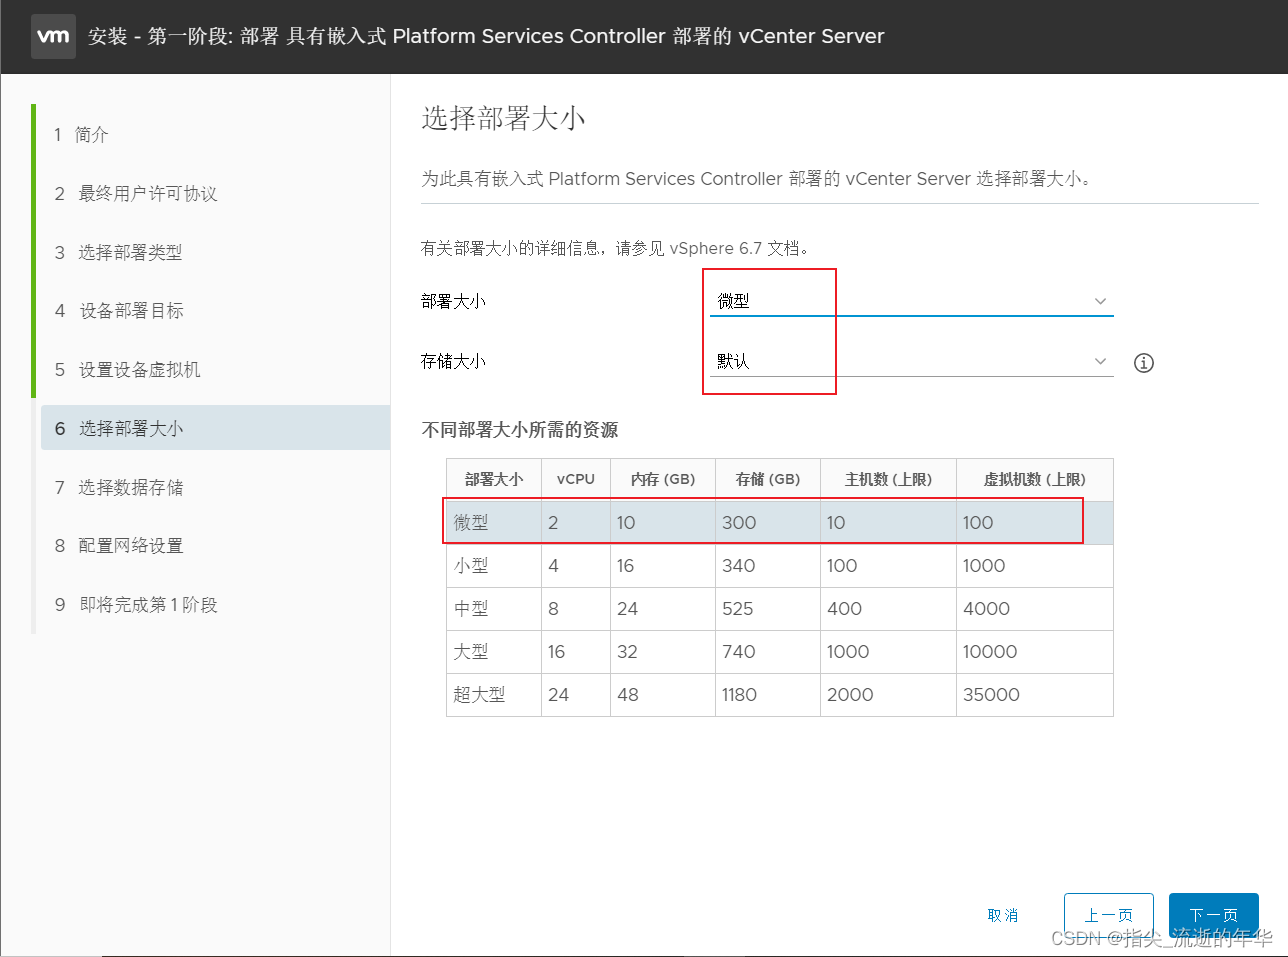Image resolution: width=1288 pixels, height=957 pixels.
Task: Open the 存储大小 dropdown showing 默认
Action: click(x=911, y=361)
